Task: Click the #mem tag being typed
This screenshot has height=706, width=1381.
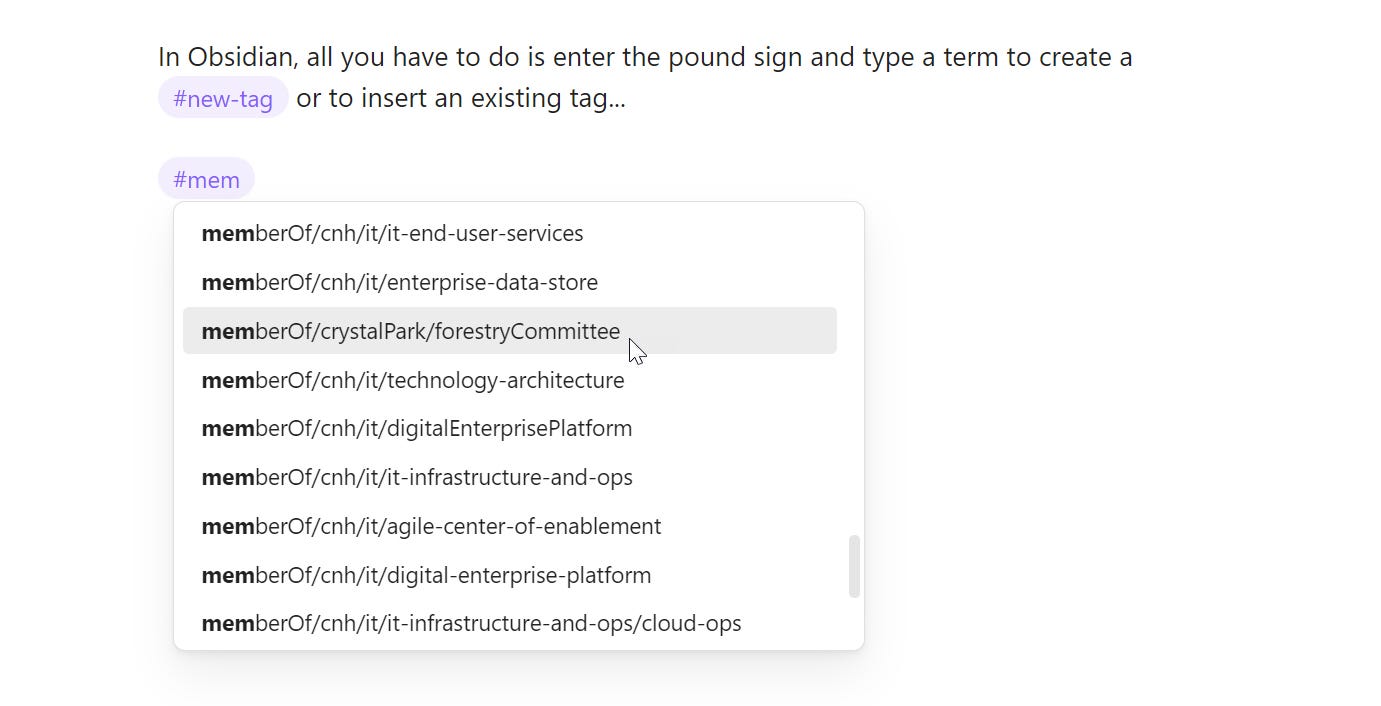Action: pos(206,180)
